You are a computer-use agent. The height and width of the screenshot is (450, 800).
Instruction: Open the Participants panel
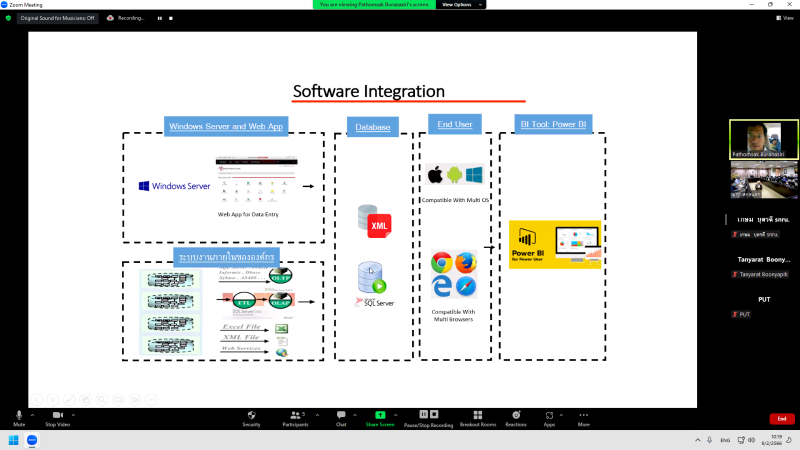coord(295,416)
